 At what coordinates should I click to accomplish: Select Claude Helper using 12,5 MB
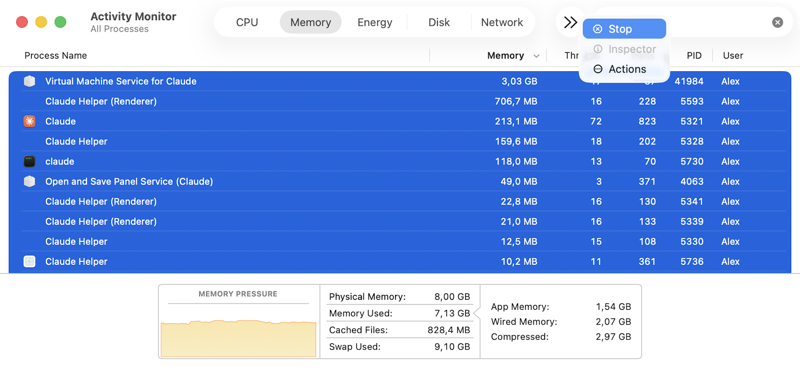click(x=400, y=241)
